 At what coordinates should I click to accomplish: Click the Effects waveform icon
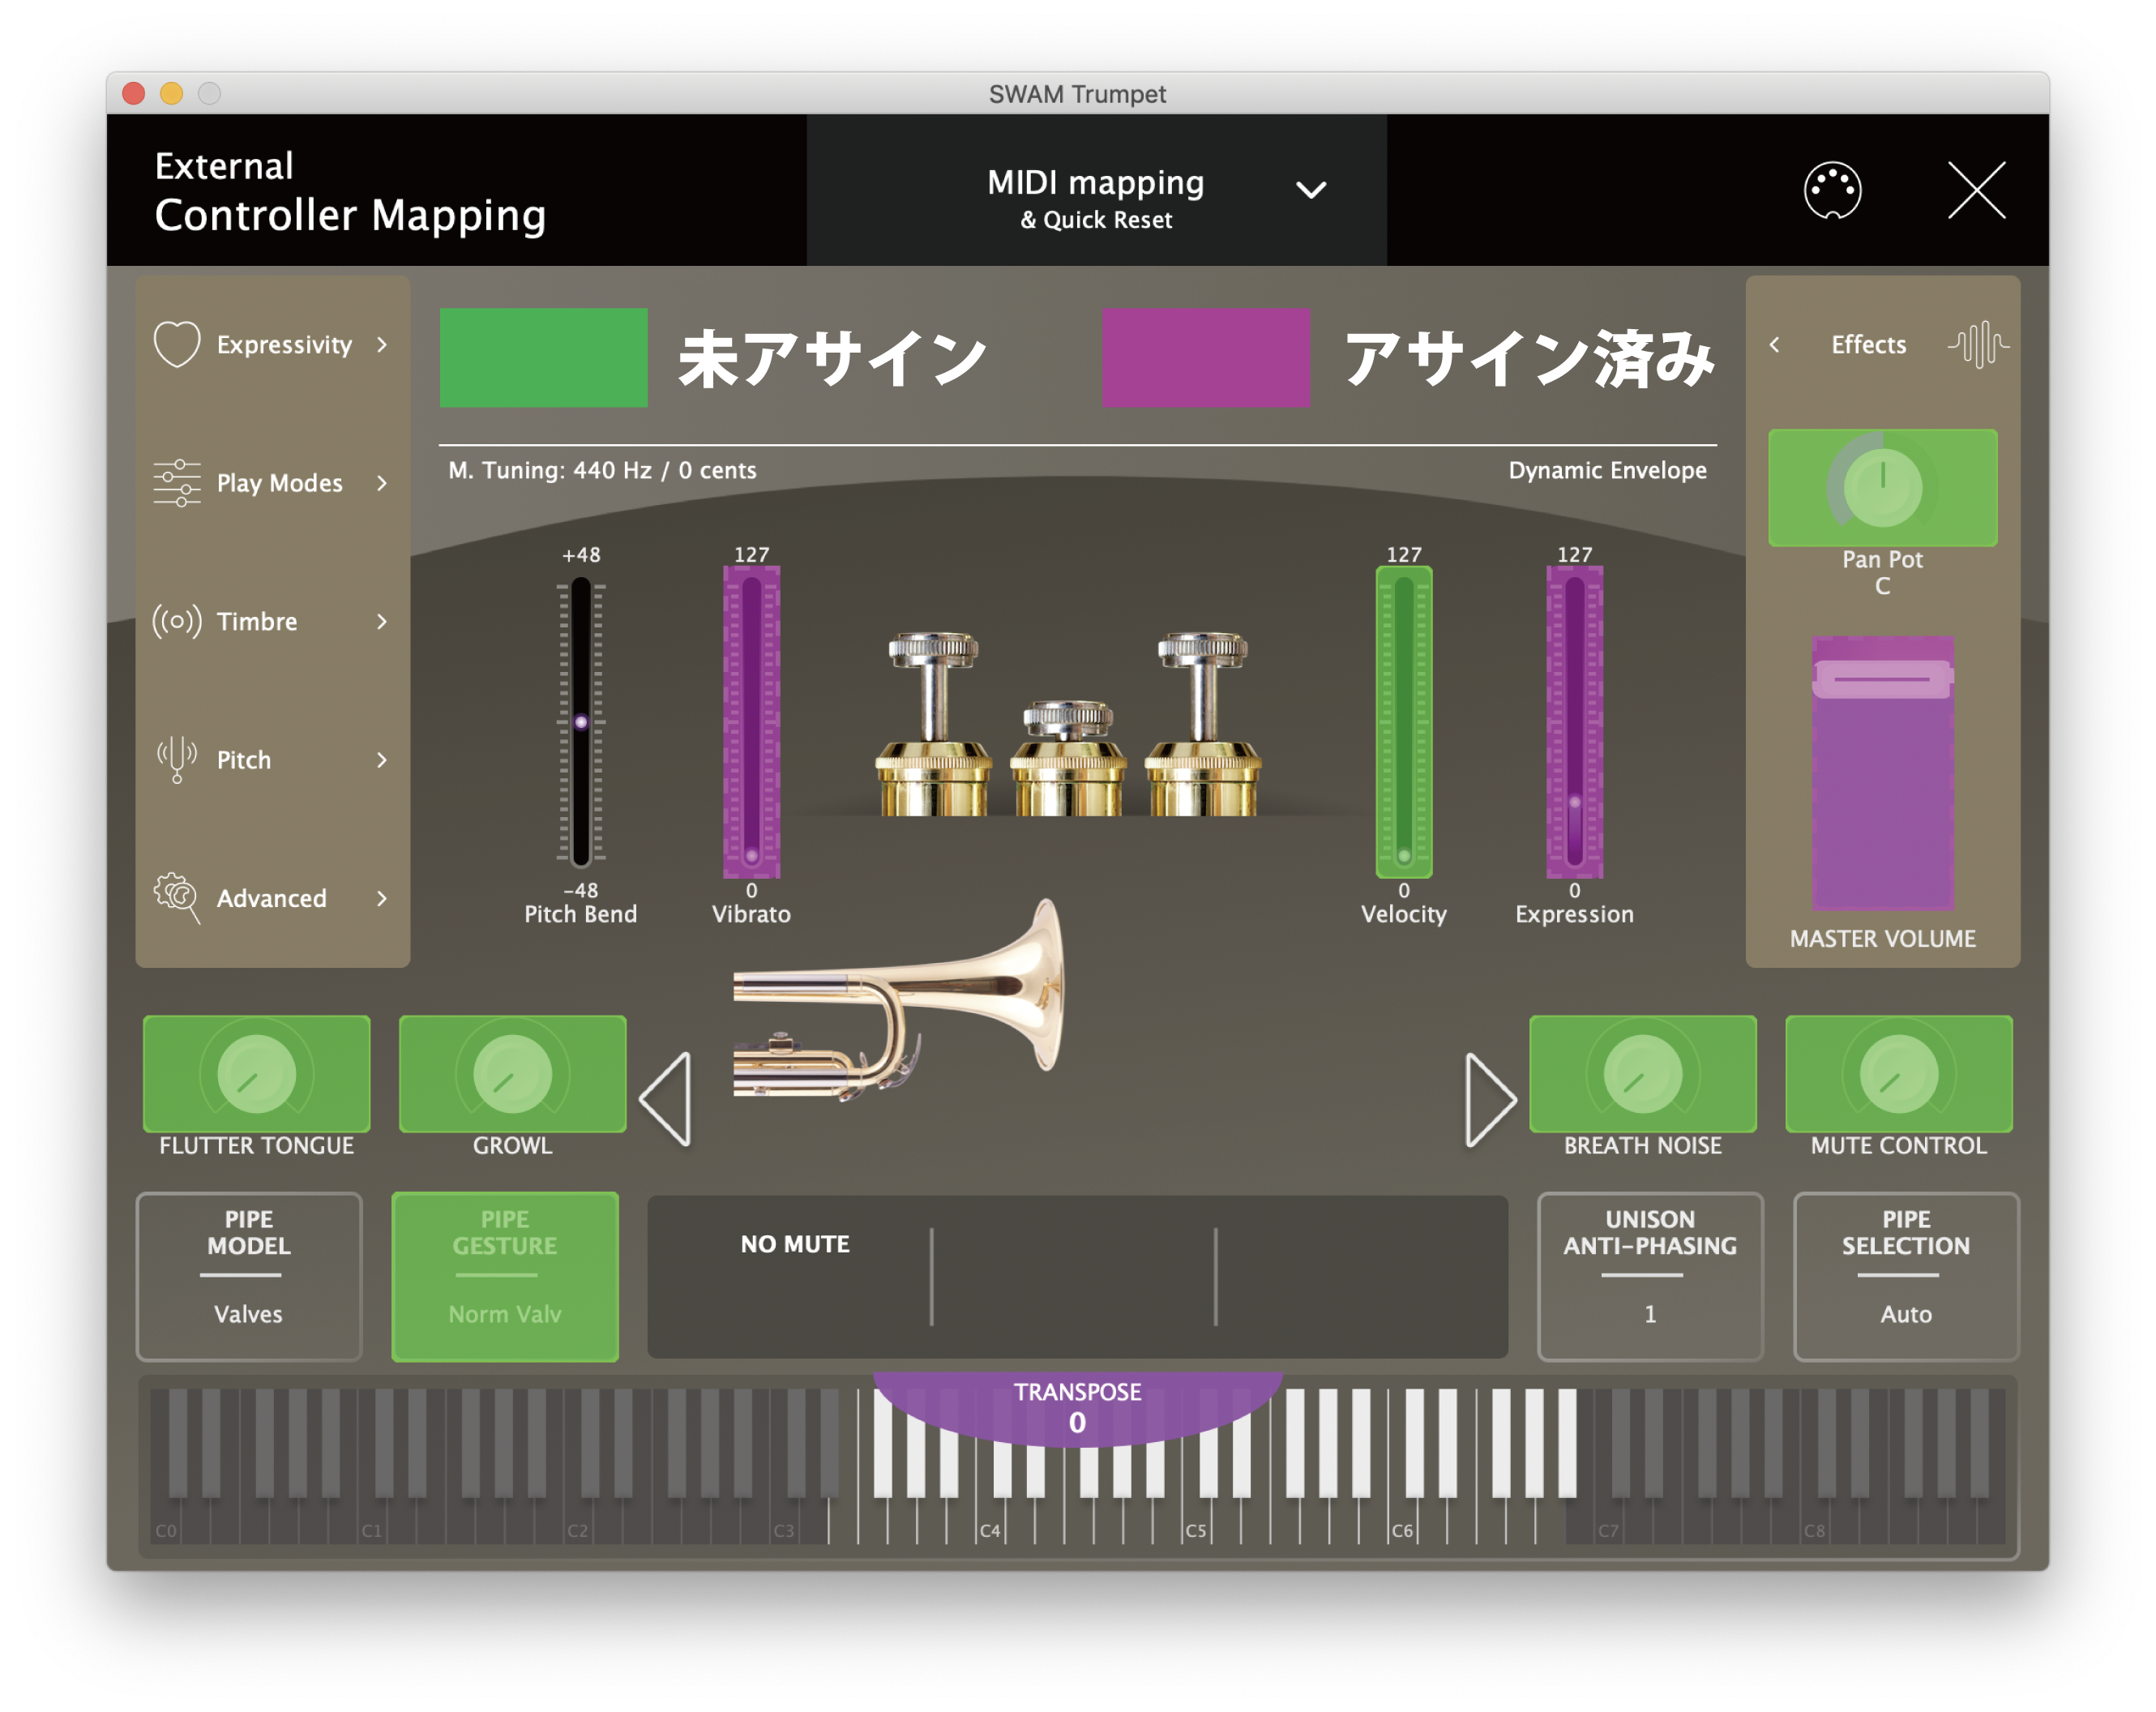[x=1978, y=344]
